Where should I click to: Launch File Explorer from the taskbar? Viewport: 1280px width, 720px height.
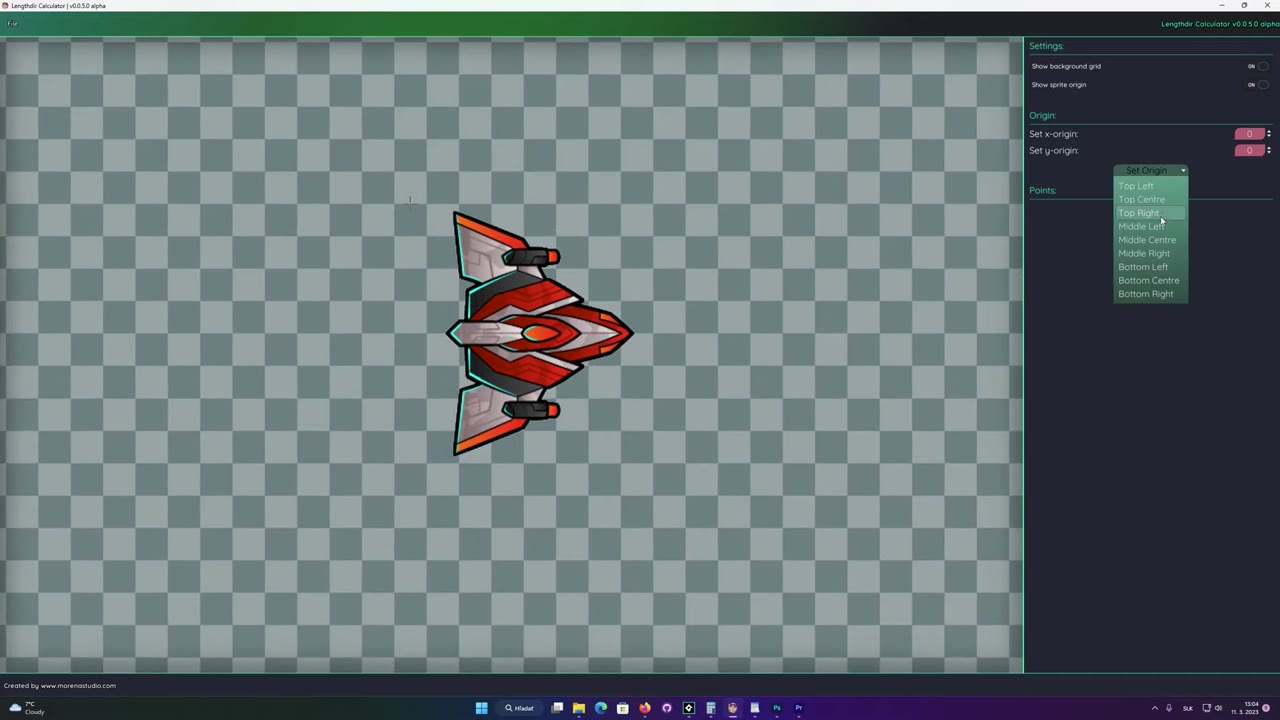[x=579, y=708]
